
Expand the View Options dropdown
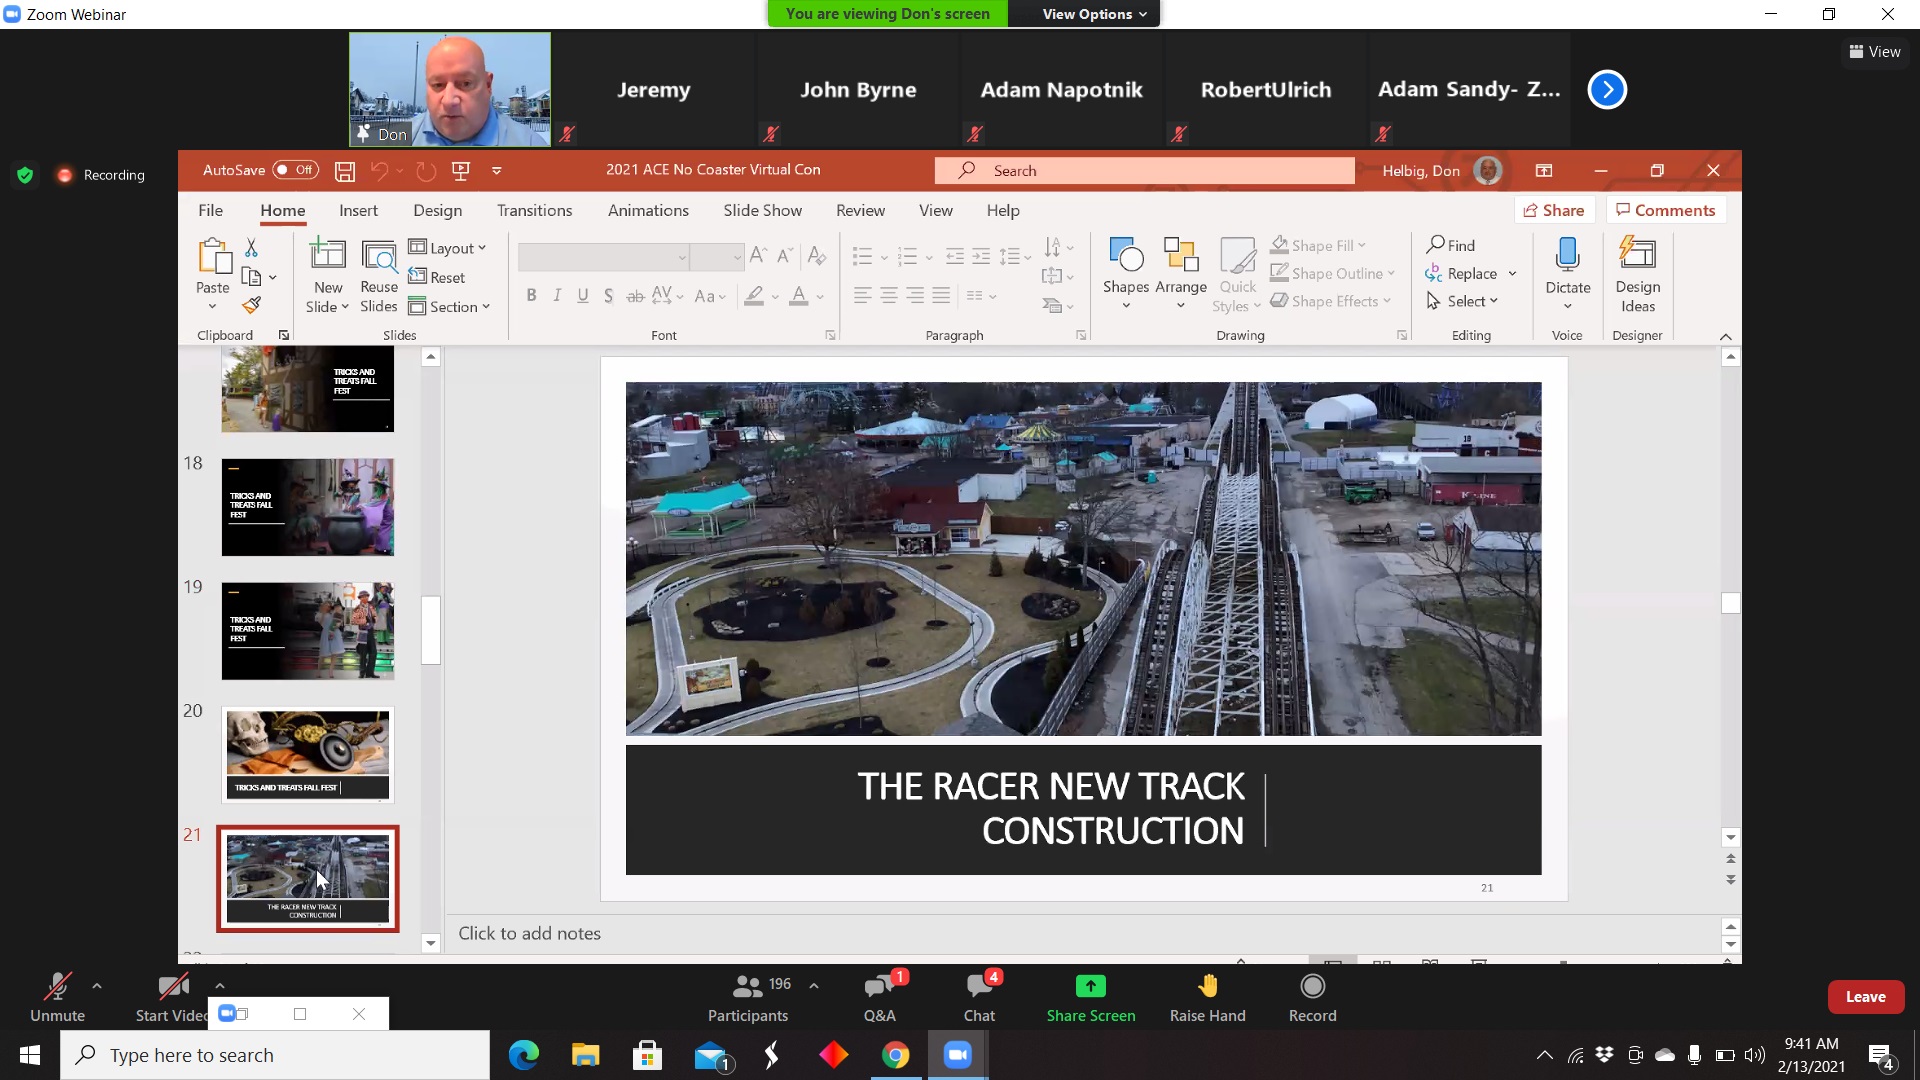(x=1094, y=14)
